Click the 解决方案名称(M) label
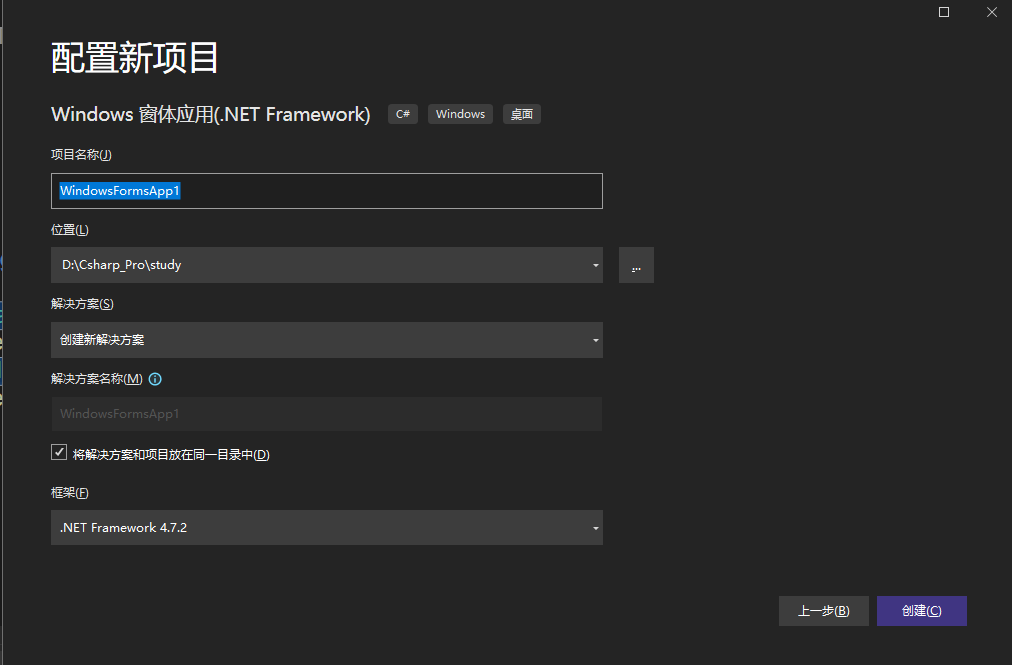 pos(97,379)
